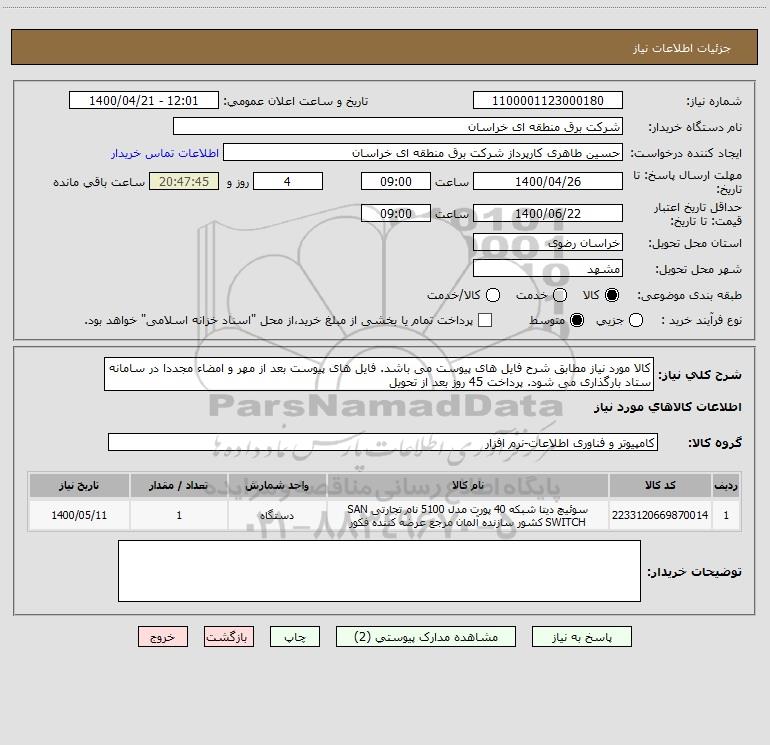The height and width of the screenshot is (745, 770).
Task: Click section heading اطلاعات کالاهای مورد نیاز
Action: 668,407
